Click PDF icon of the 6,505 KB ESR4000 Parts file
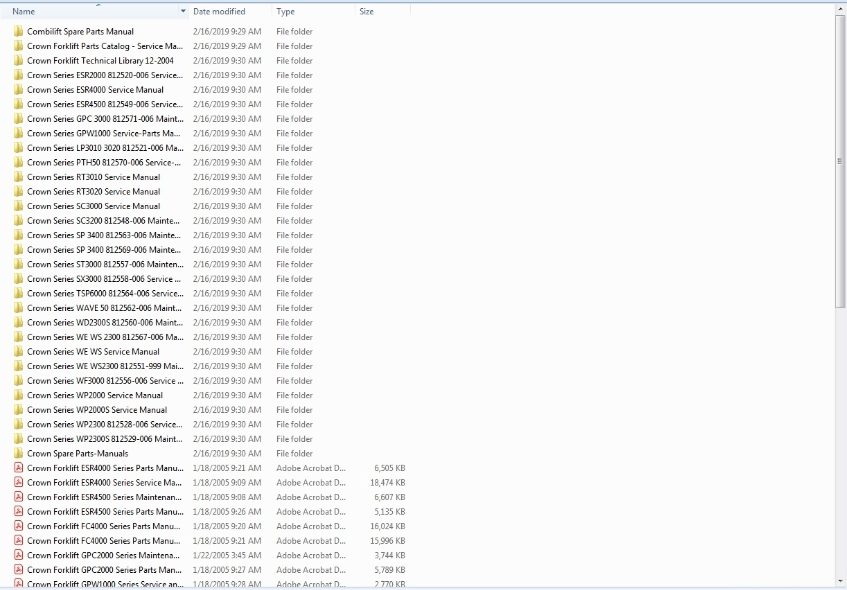This screenshot has height=590, width=847. [x=18, y=468]
